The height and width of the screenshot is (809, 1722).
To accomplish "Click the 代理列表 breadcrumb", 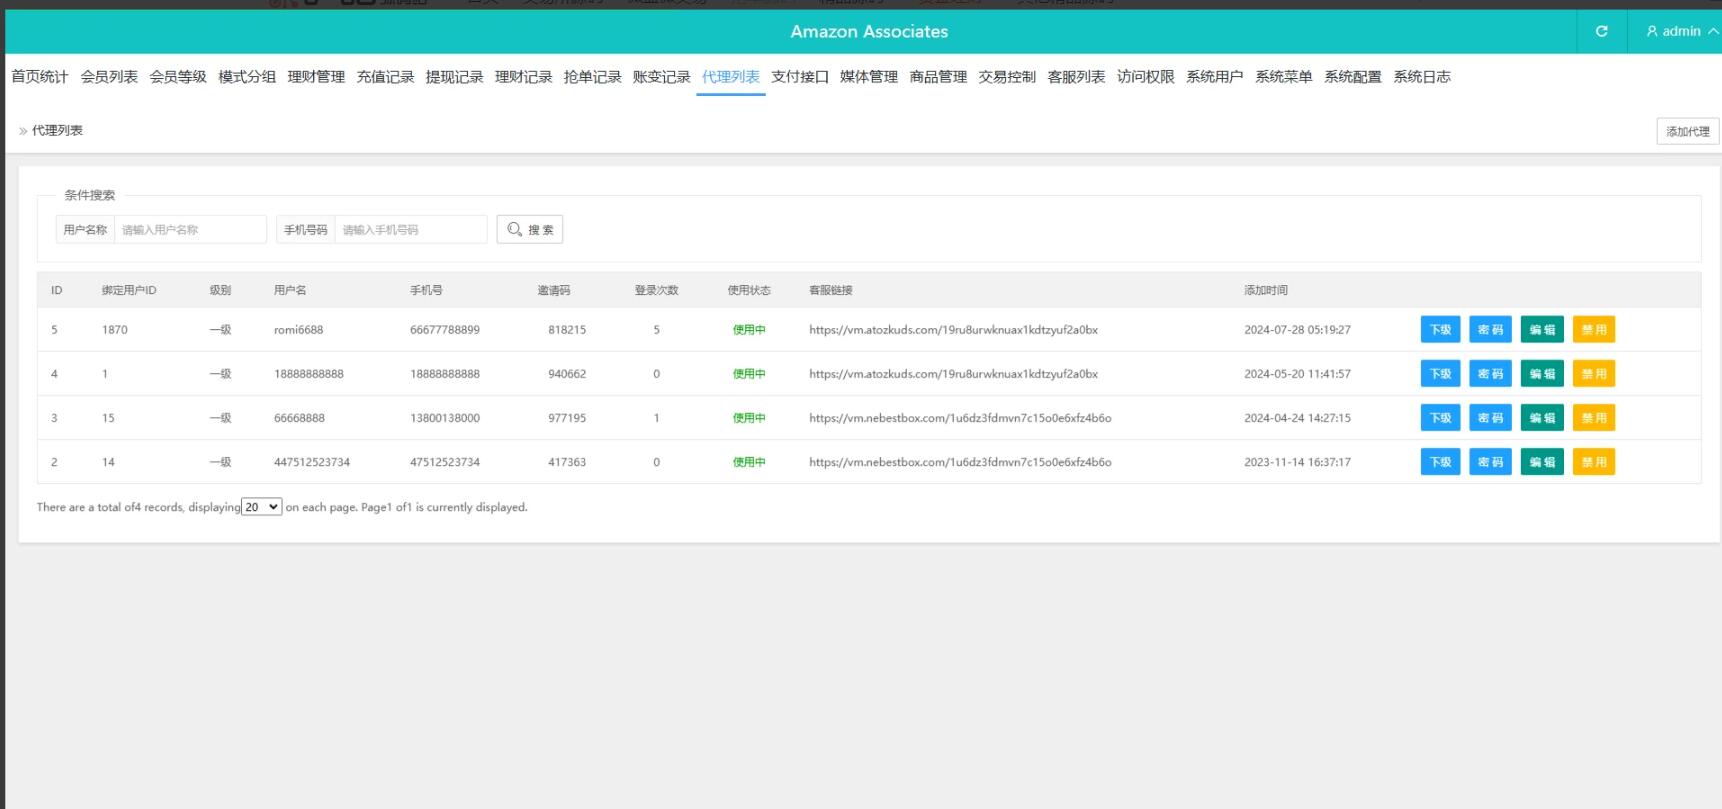I will (57, 131).
